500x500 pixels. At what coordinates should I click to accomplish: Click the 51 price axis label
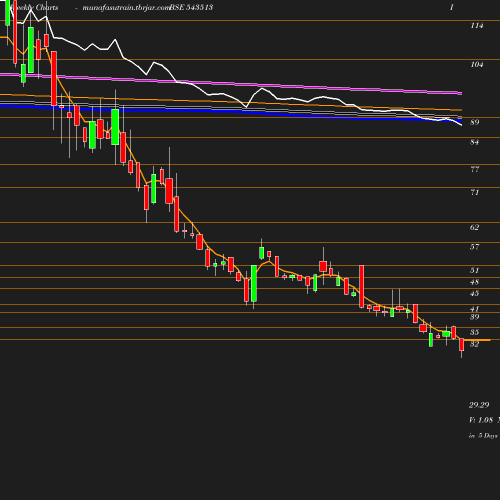pos(475,270)
